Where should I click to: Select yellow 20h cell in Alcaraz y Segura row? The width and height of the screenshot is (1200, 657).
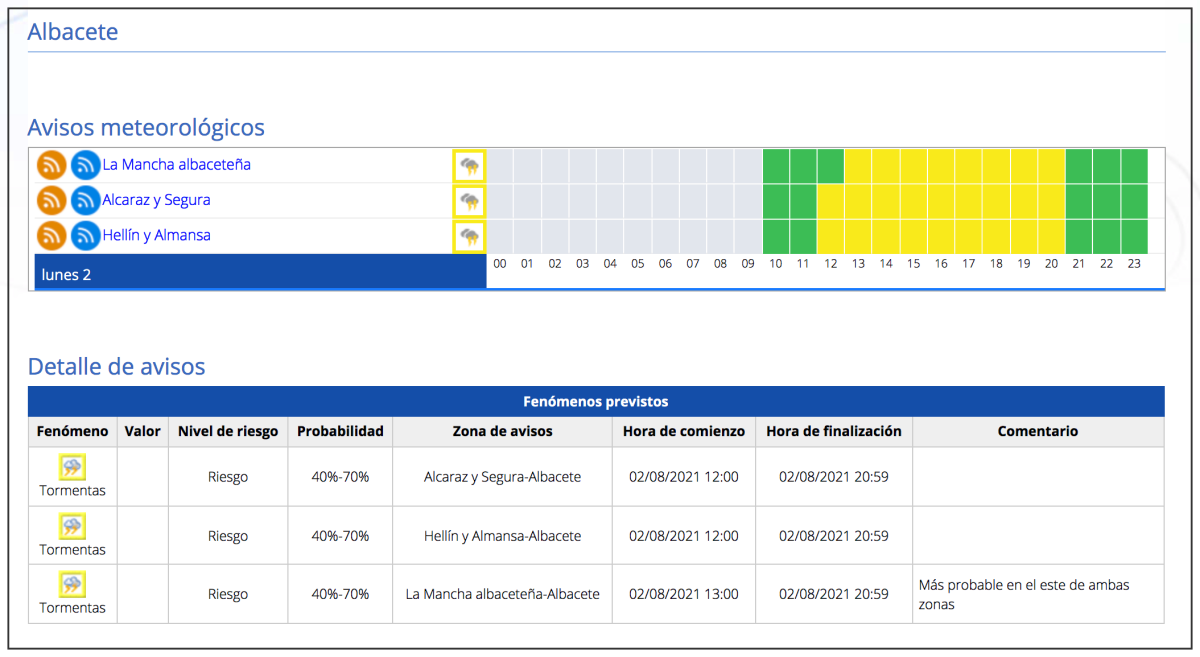pos(1051,201)
